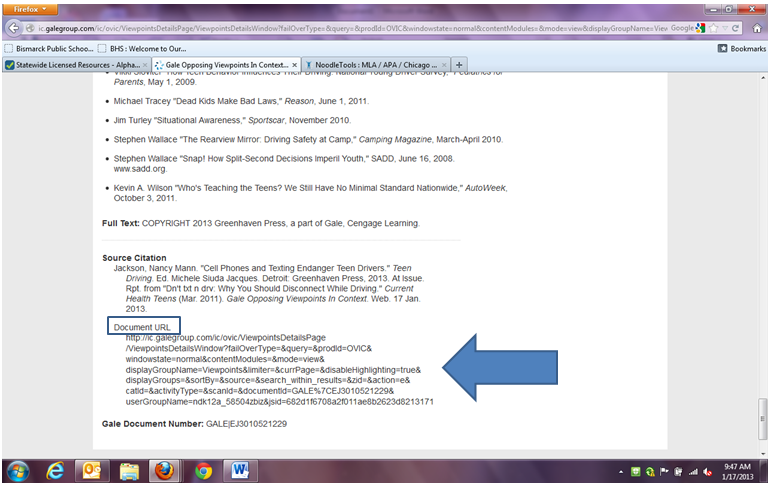Viewport: 770px width, 487px height.
Task: Click the Document URL label
Action: pyautogui.click(x=142, y=327)
